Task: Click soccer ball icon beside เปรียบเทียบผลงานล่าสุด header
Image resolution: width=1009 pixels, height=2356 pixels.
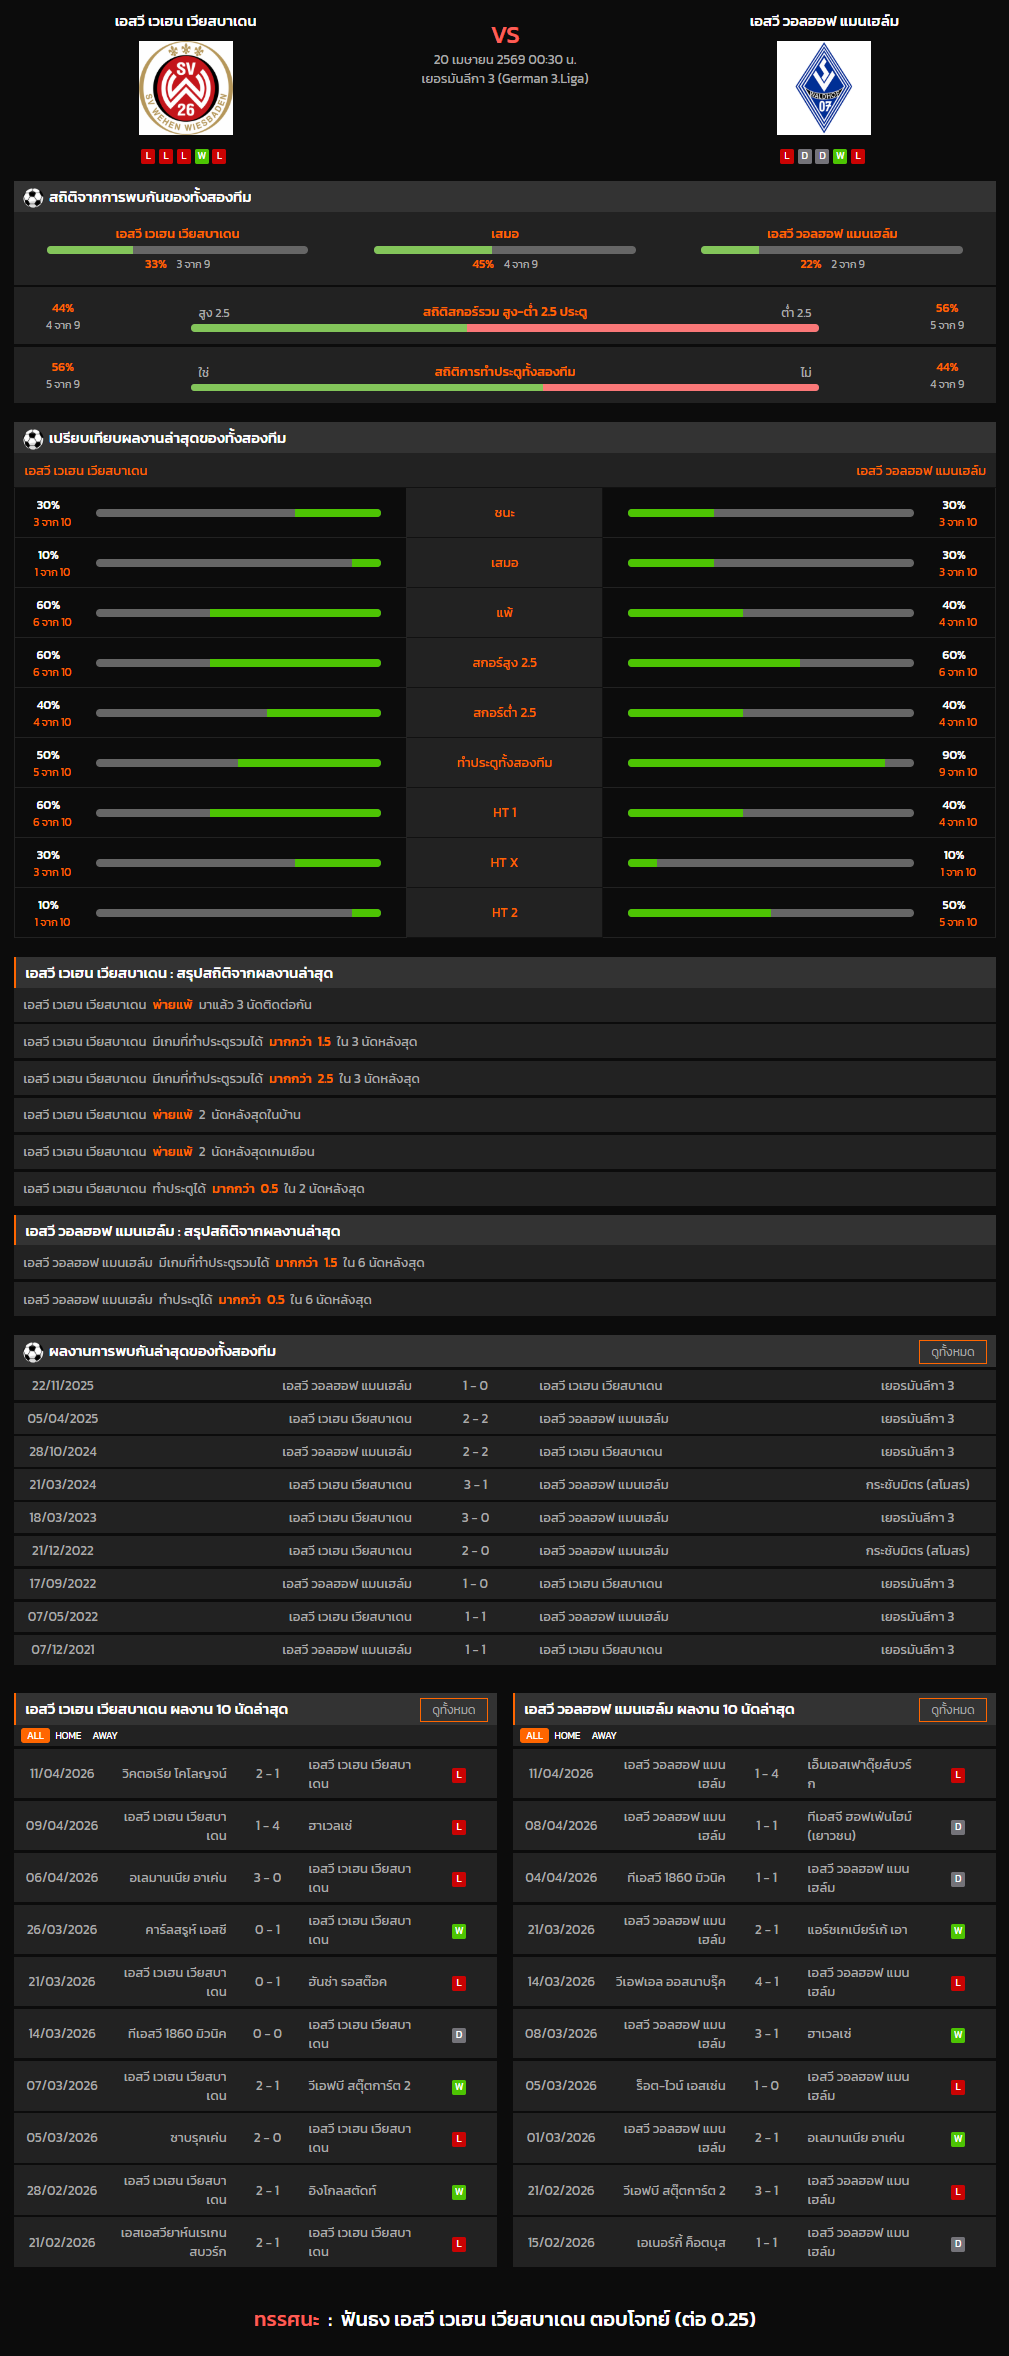Action: pyautogui.click(x=33, y=439)
